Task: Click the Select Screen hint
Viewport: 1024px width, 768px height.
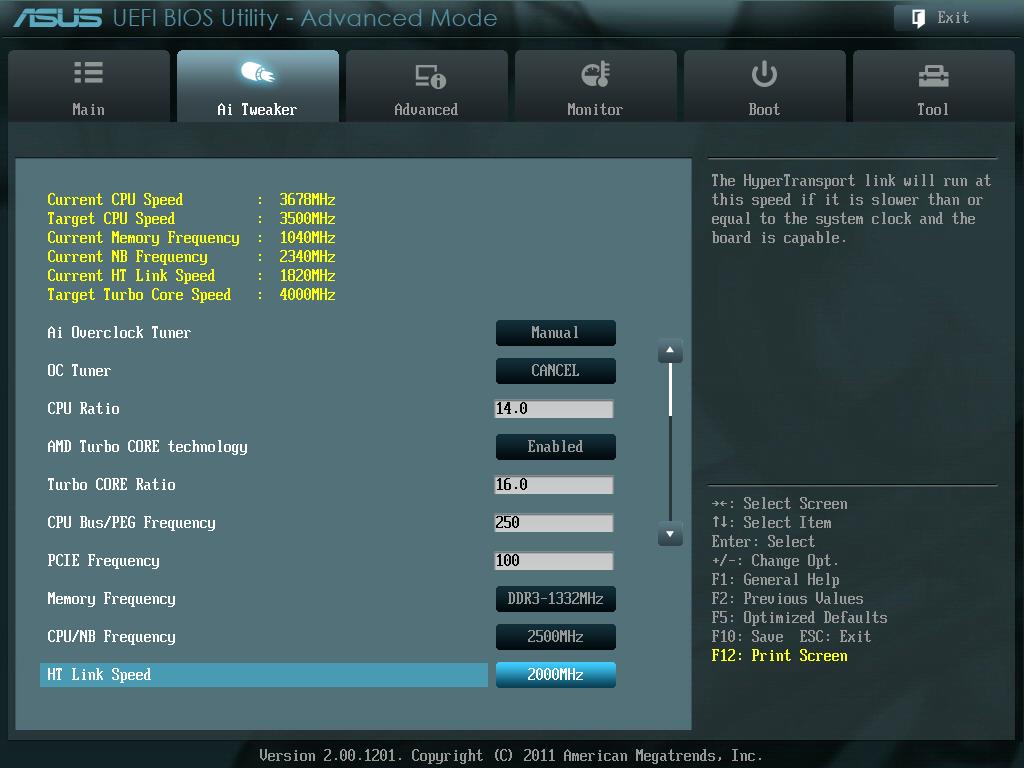Action: pyautogui.click(x=780, y=504)
